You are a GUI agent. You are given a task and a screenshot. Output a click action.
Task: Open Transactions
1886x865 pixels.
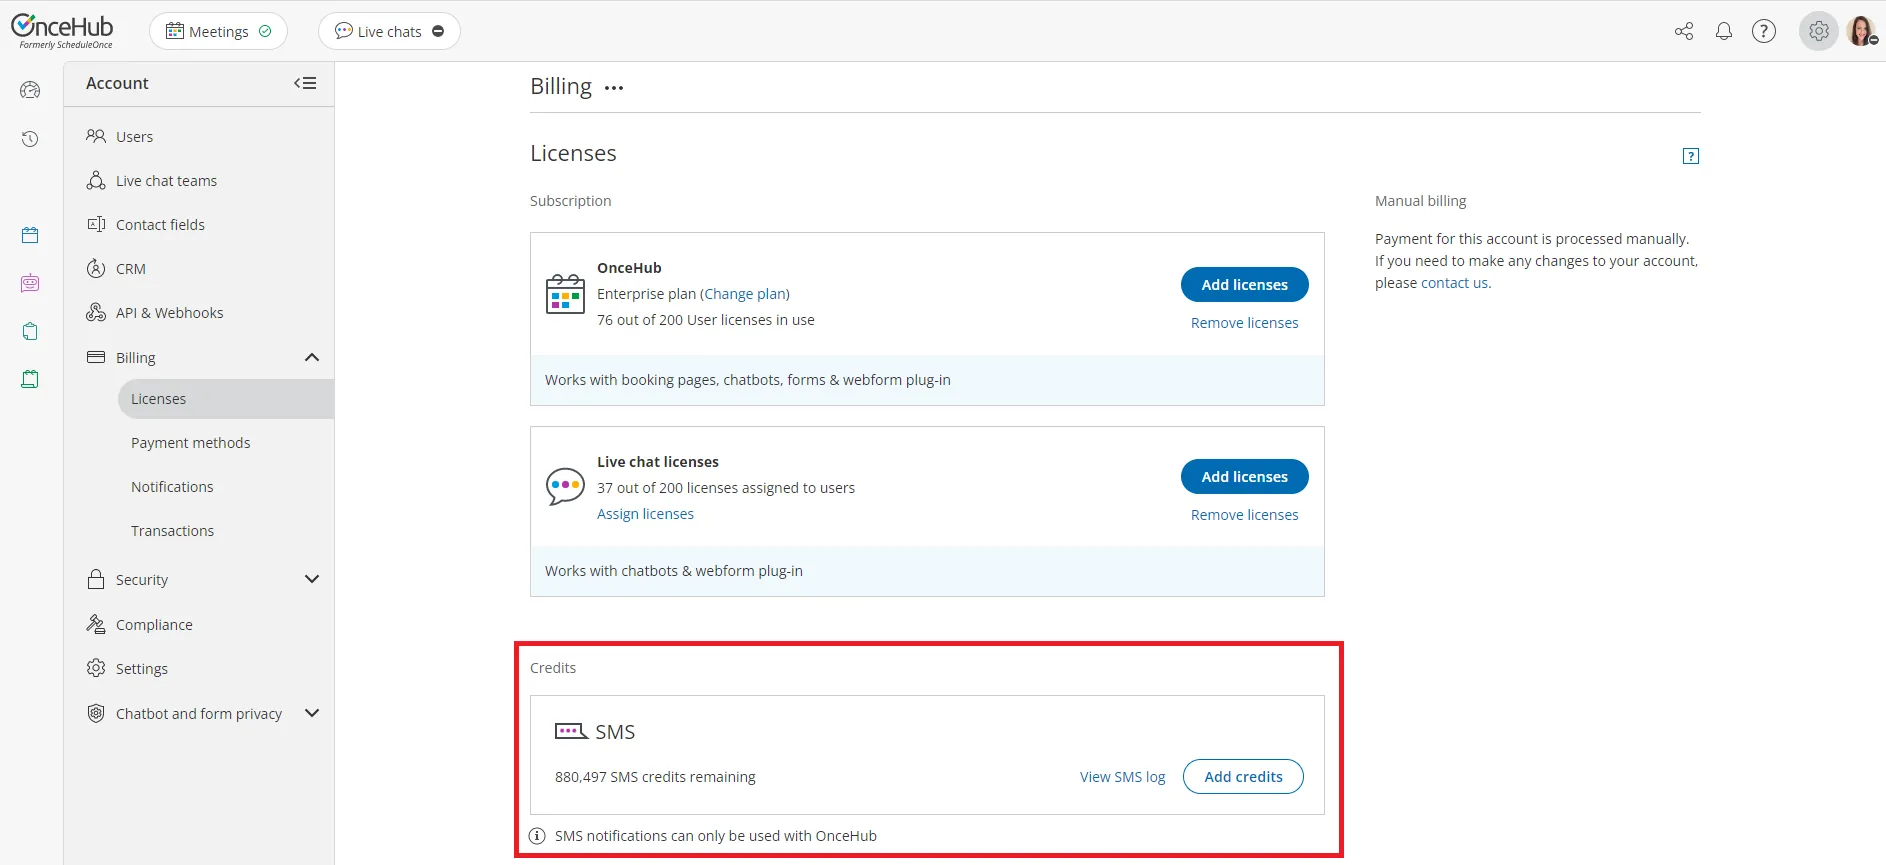[x=172, y=531]
